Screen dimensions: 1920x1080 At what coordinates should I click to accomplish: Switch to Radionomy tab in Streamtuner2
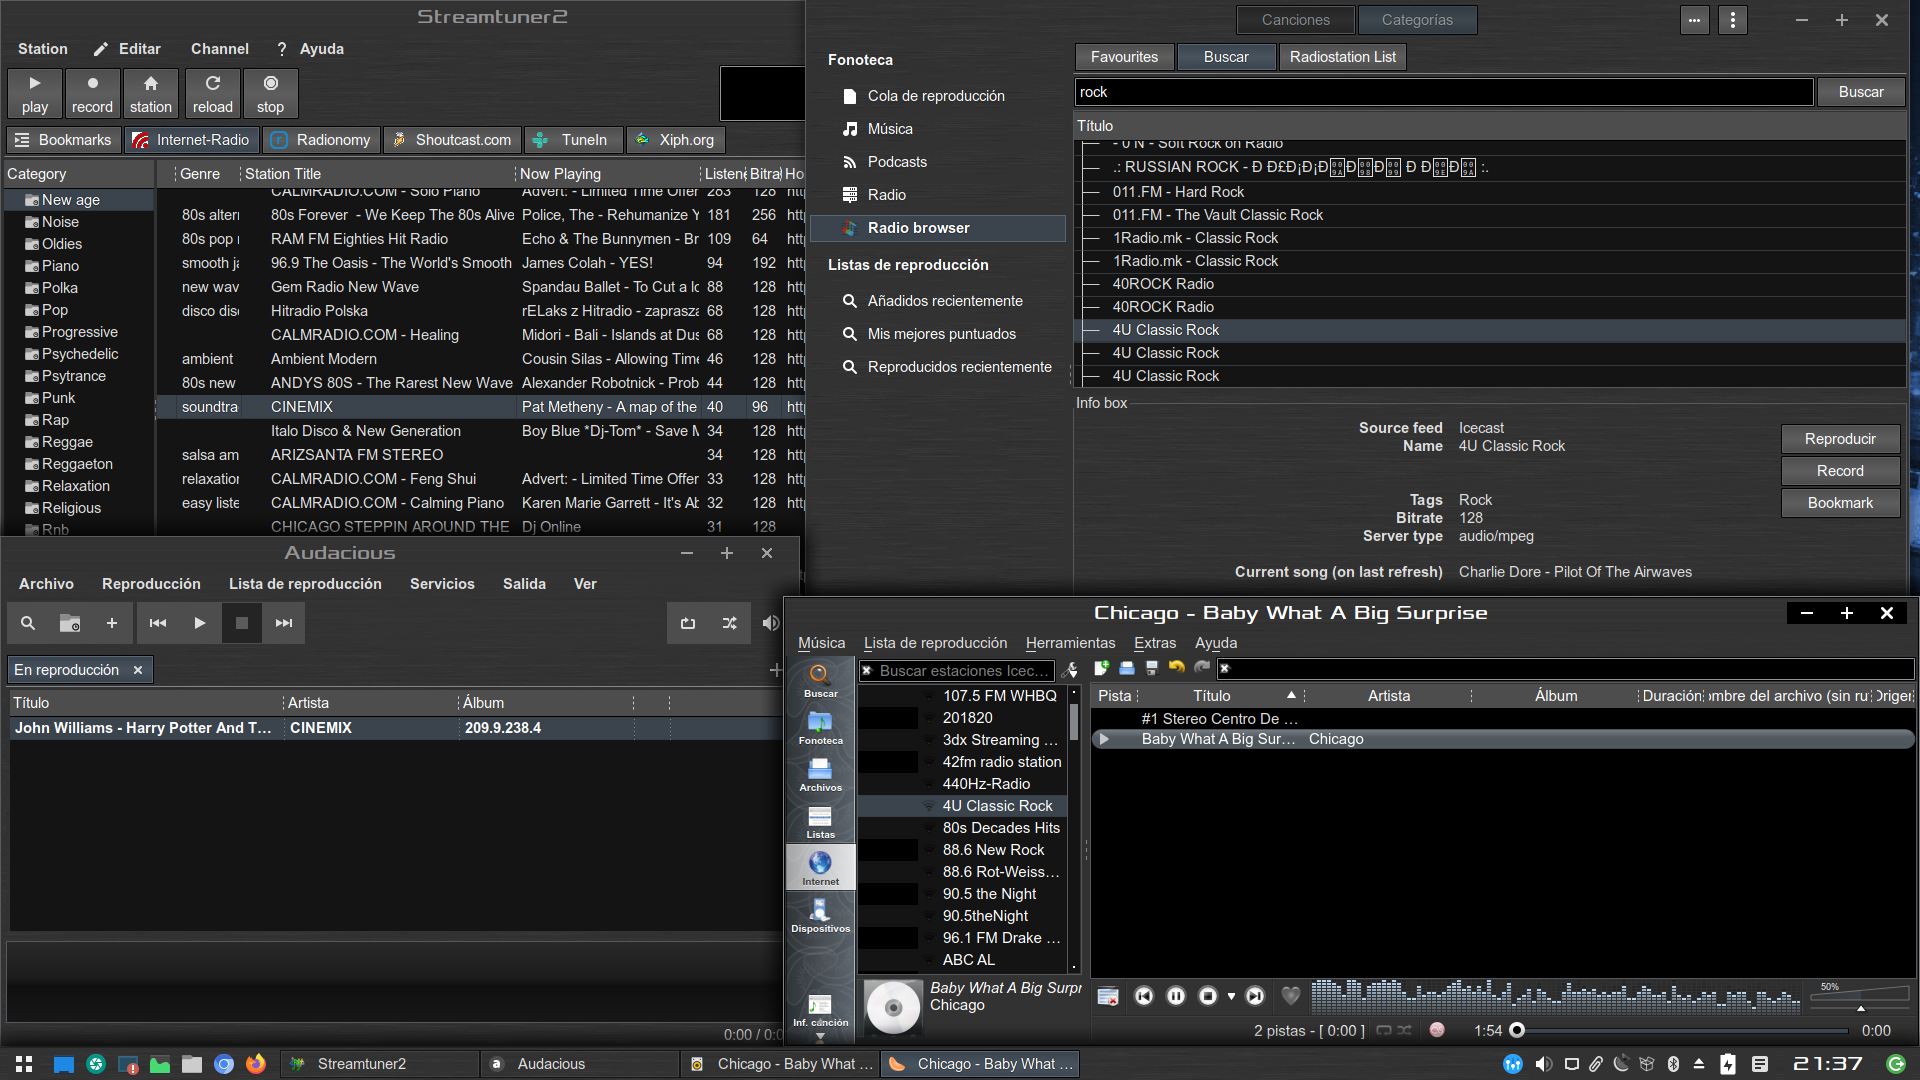322,140
